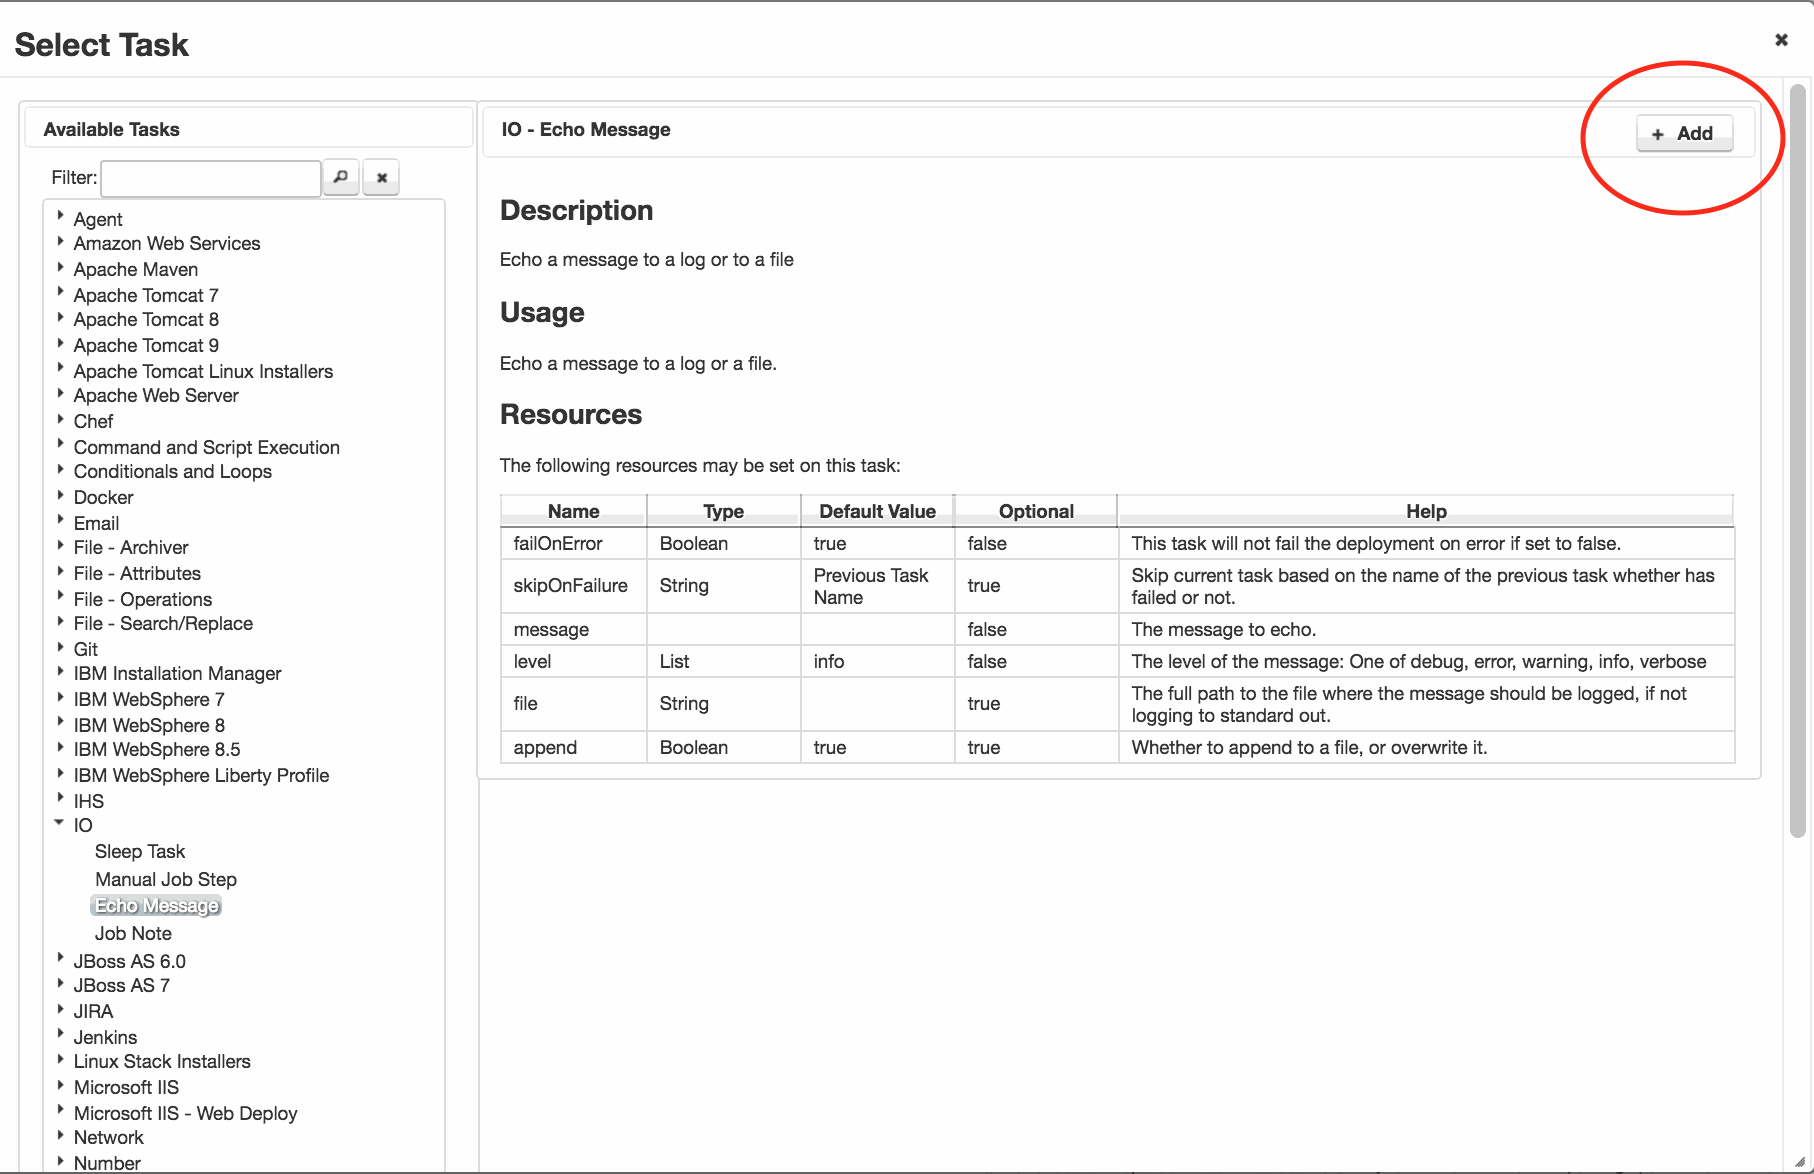Click the dialog resize grip corner icon
The image size is (1814, 1174).
click(x=1800, y=1161)
